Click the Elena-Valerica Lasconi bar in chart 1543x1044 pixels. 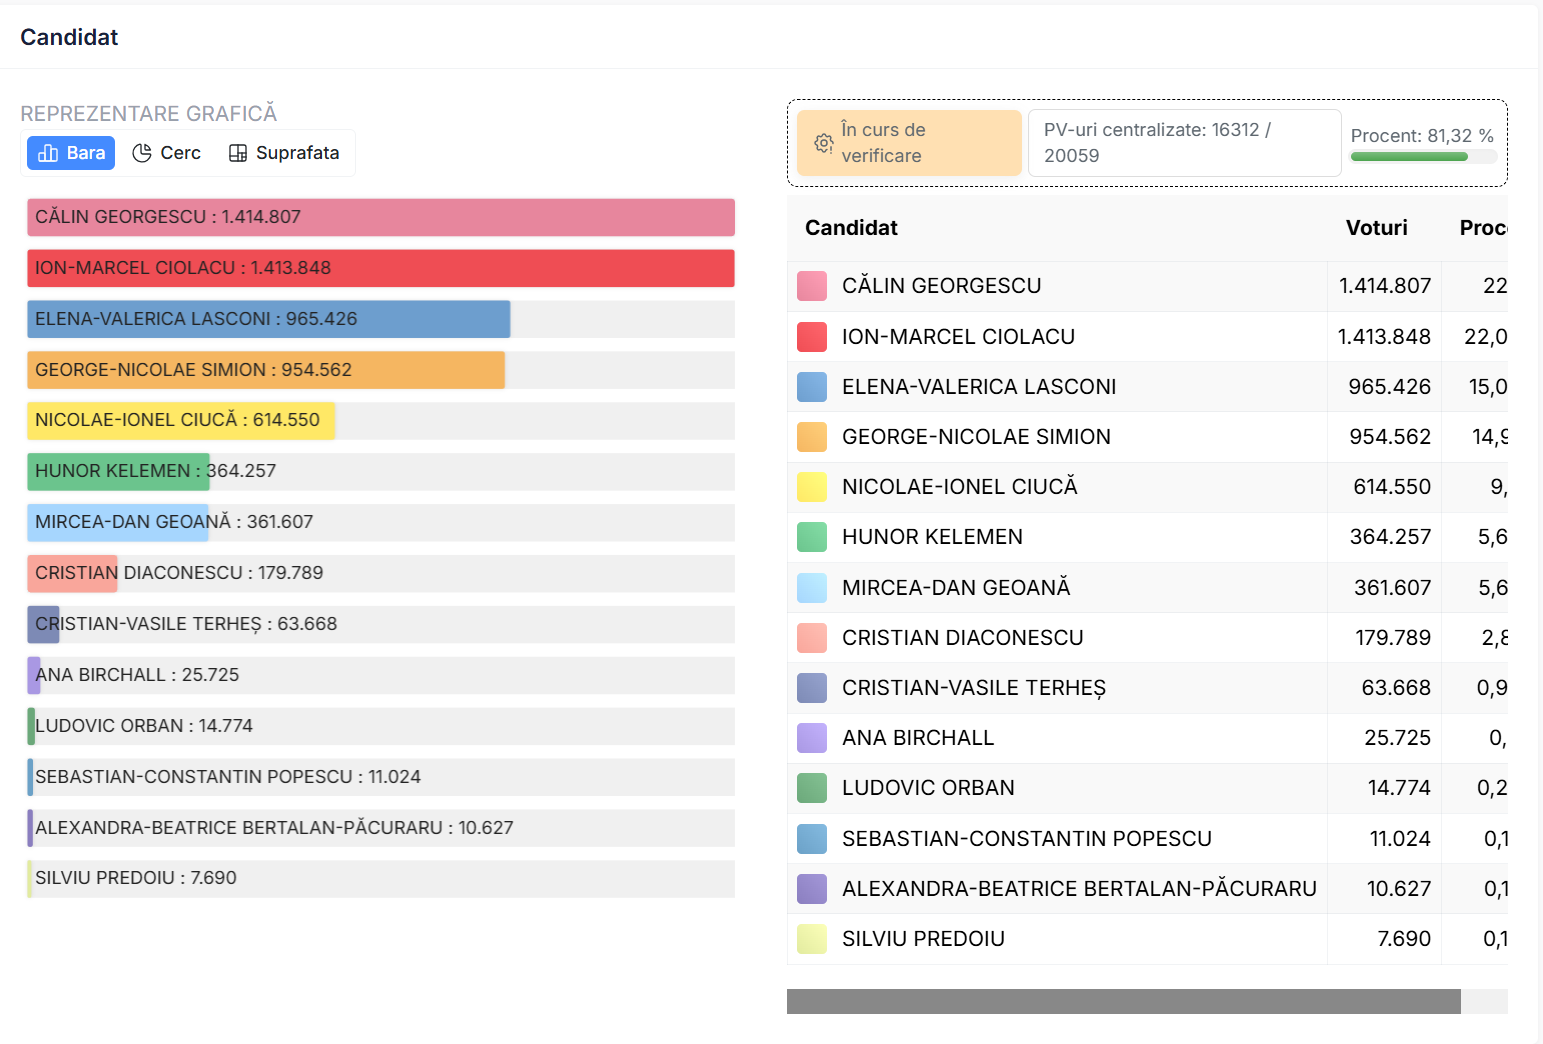(x=268, y=319)
